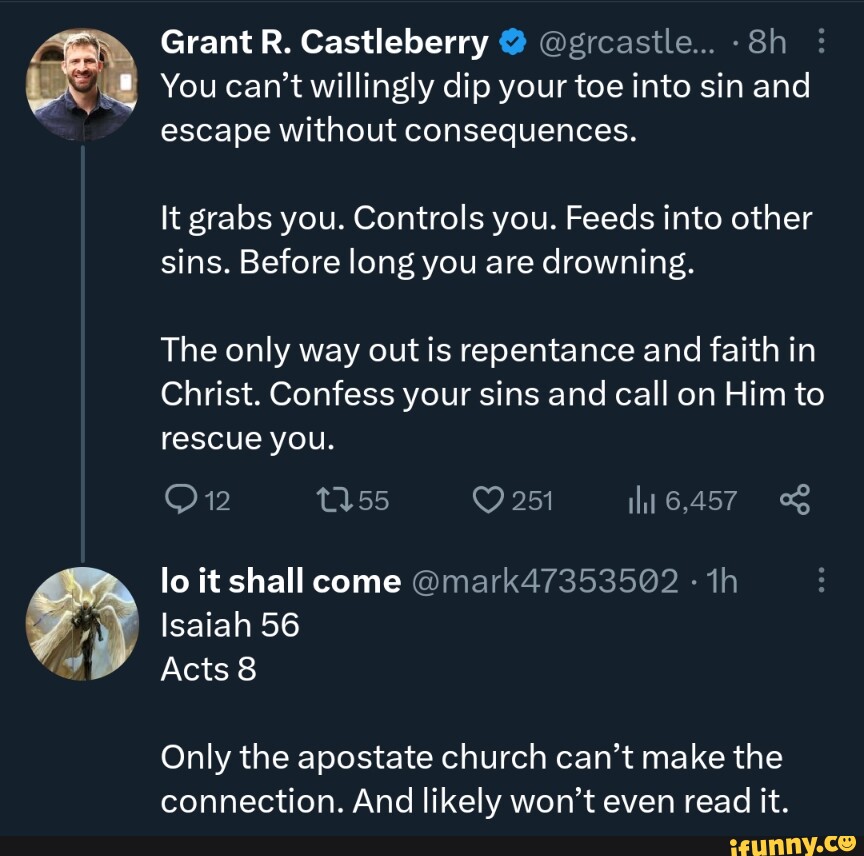Open the angel avatar of replier
The image size is (864, 856).
82,623
